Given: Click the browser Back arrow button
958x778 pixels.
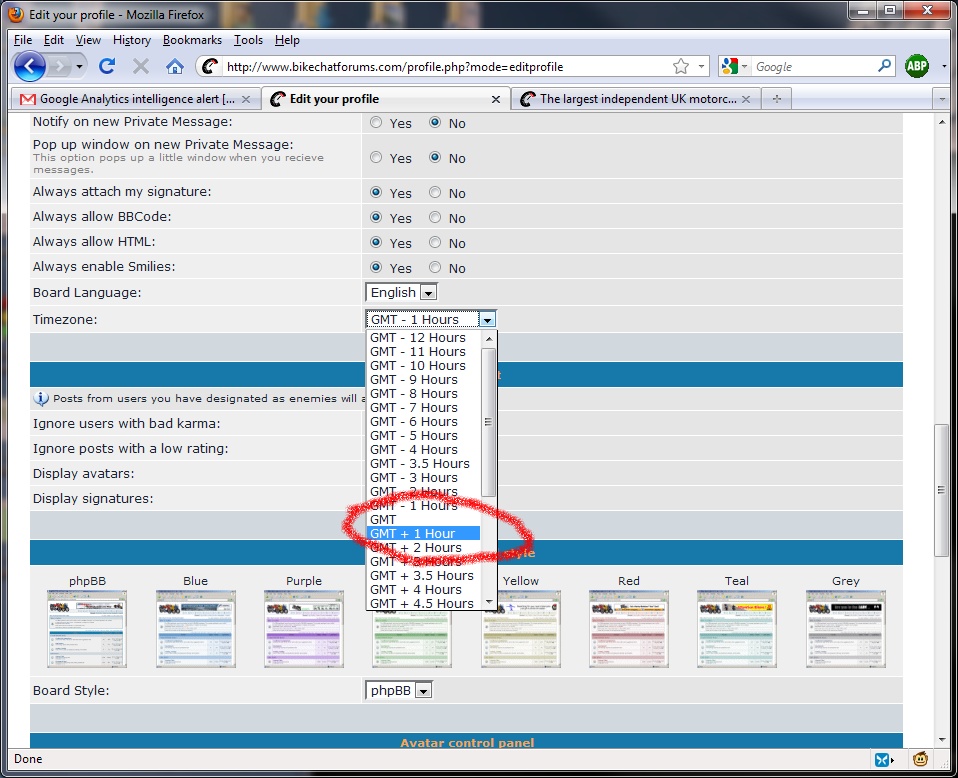Looking at the screenshot, I should point(31,66).
